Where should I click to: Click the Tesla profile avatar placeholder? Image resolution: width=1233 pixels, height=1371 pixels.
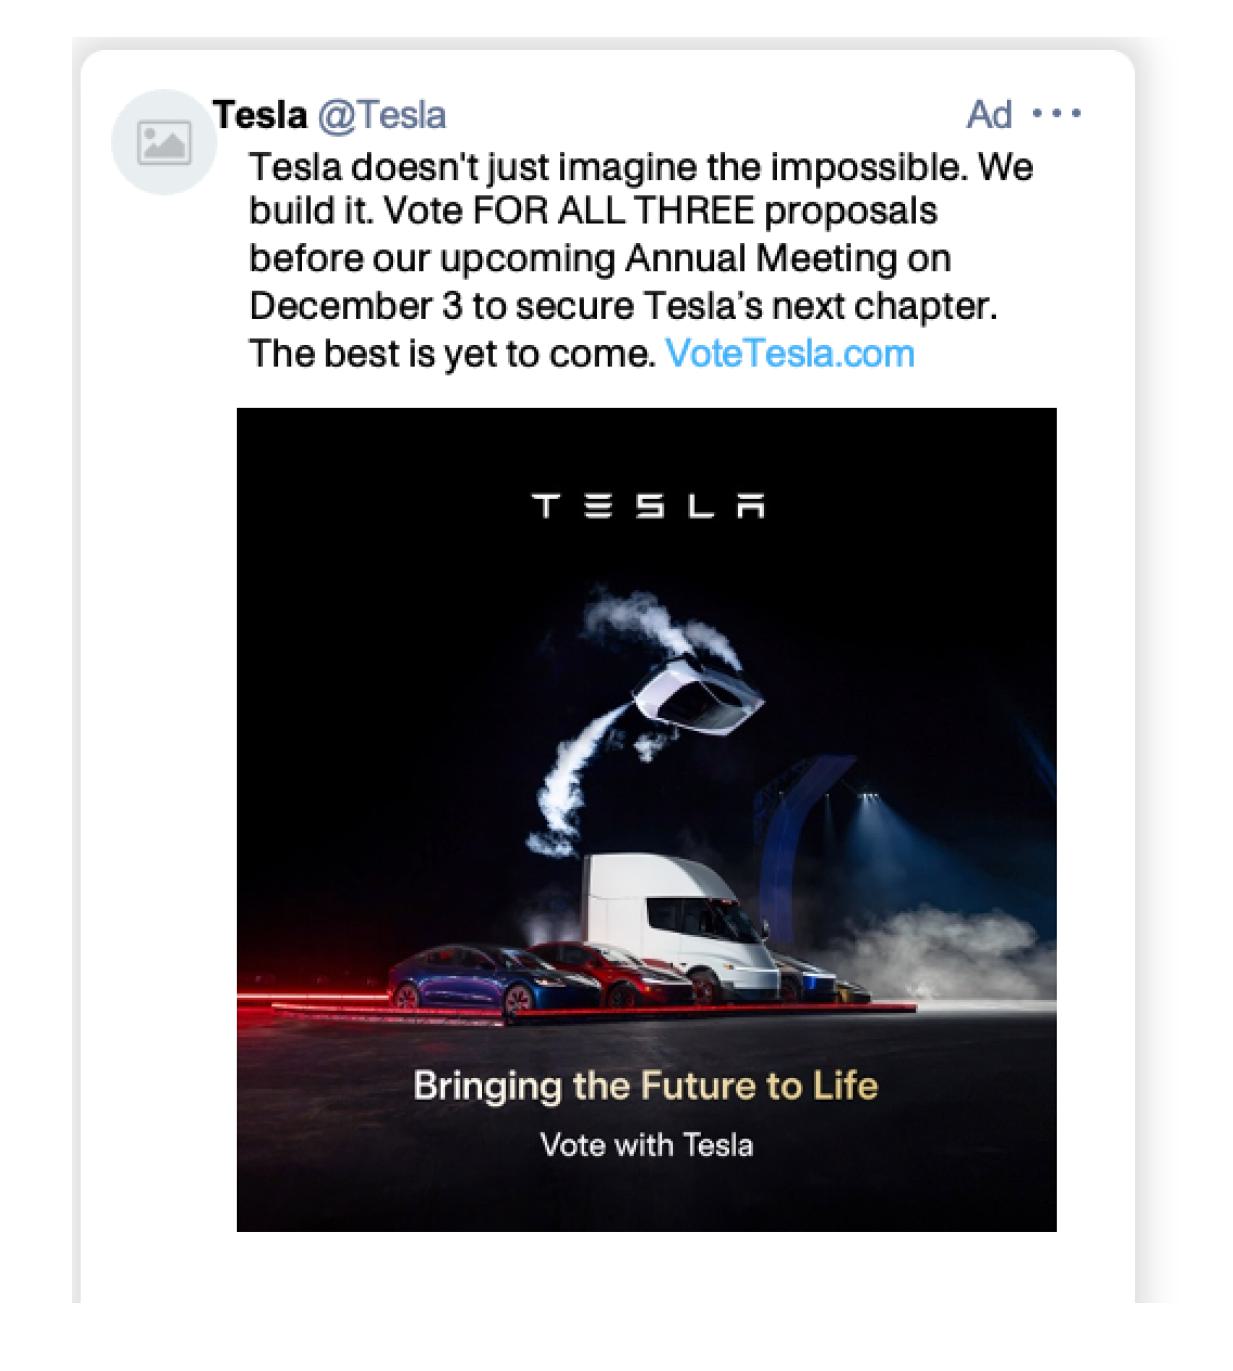[164, 142]
